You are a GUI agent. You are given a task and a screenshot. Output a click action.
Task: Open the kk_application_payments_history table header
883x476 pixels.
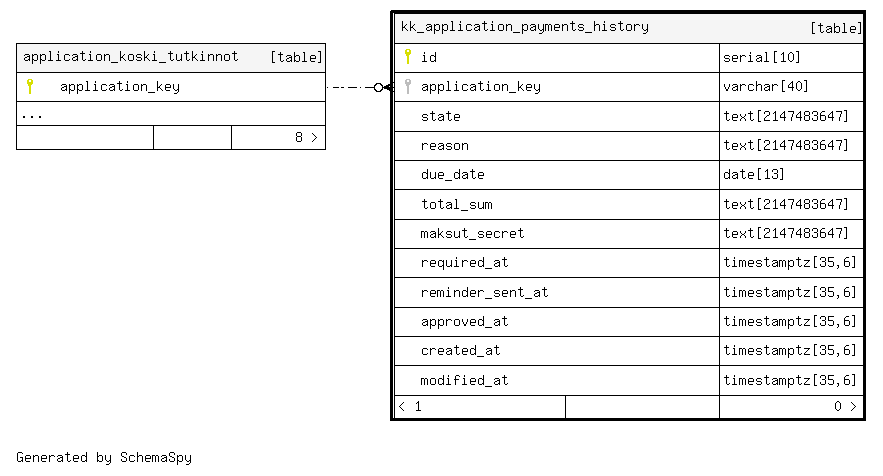628,28
